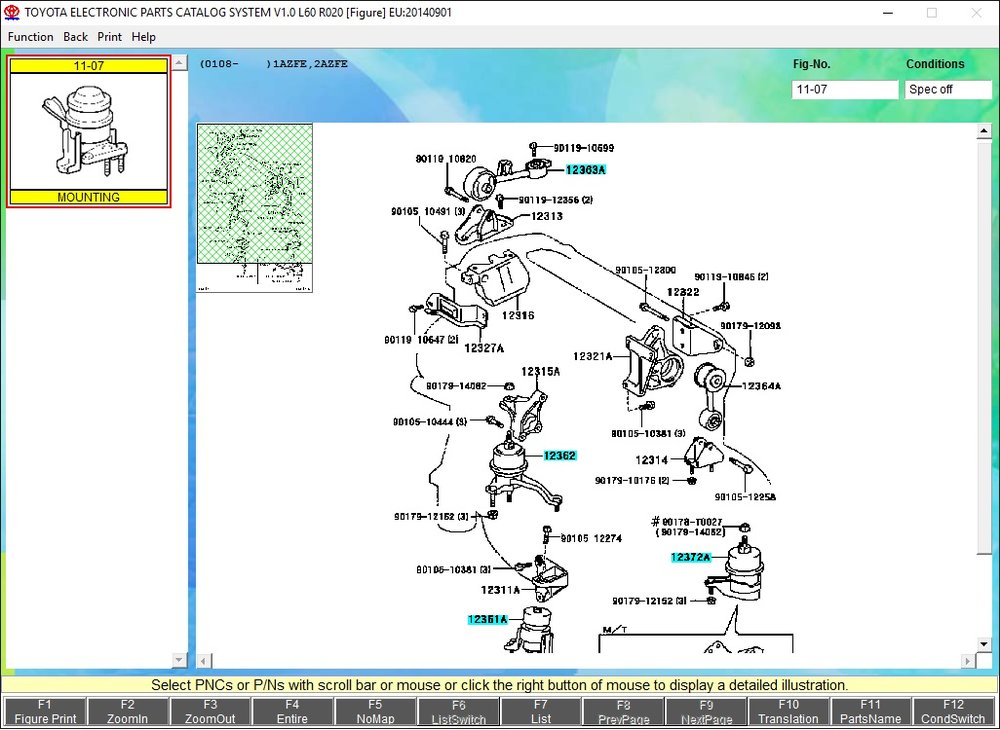Click the Print menu item

[109, 37]
